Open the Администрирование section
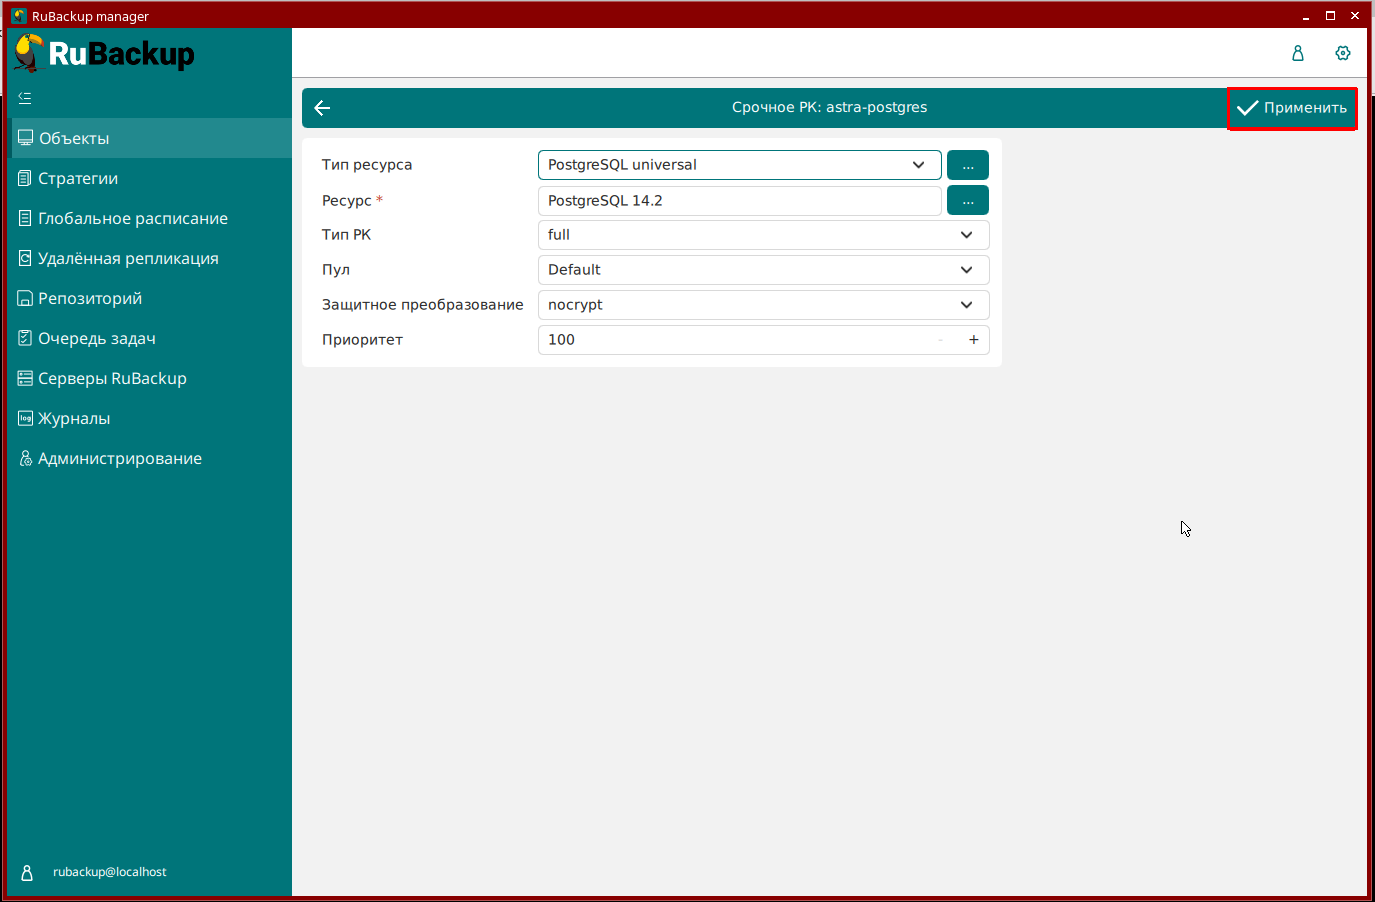 point(150,458)
